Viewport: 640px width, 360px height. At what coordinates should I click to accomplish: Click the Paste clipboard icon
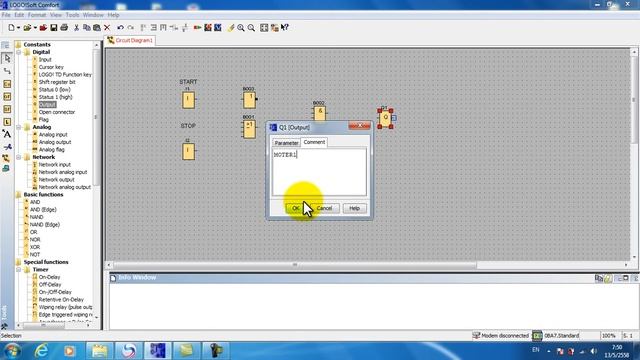[x=97, y=28]
